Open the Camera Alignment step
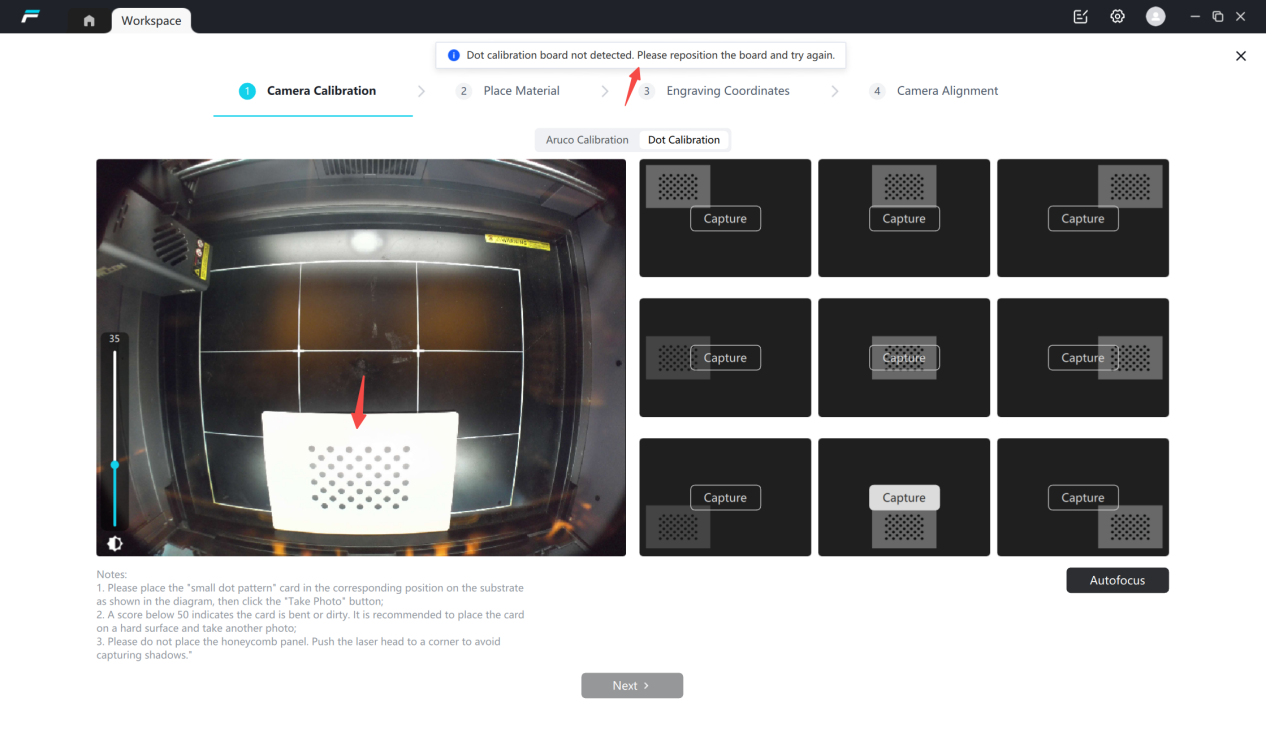The image size is (1266, 750). point(946,91)
